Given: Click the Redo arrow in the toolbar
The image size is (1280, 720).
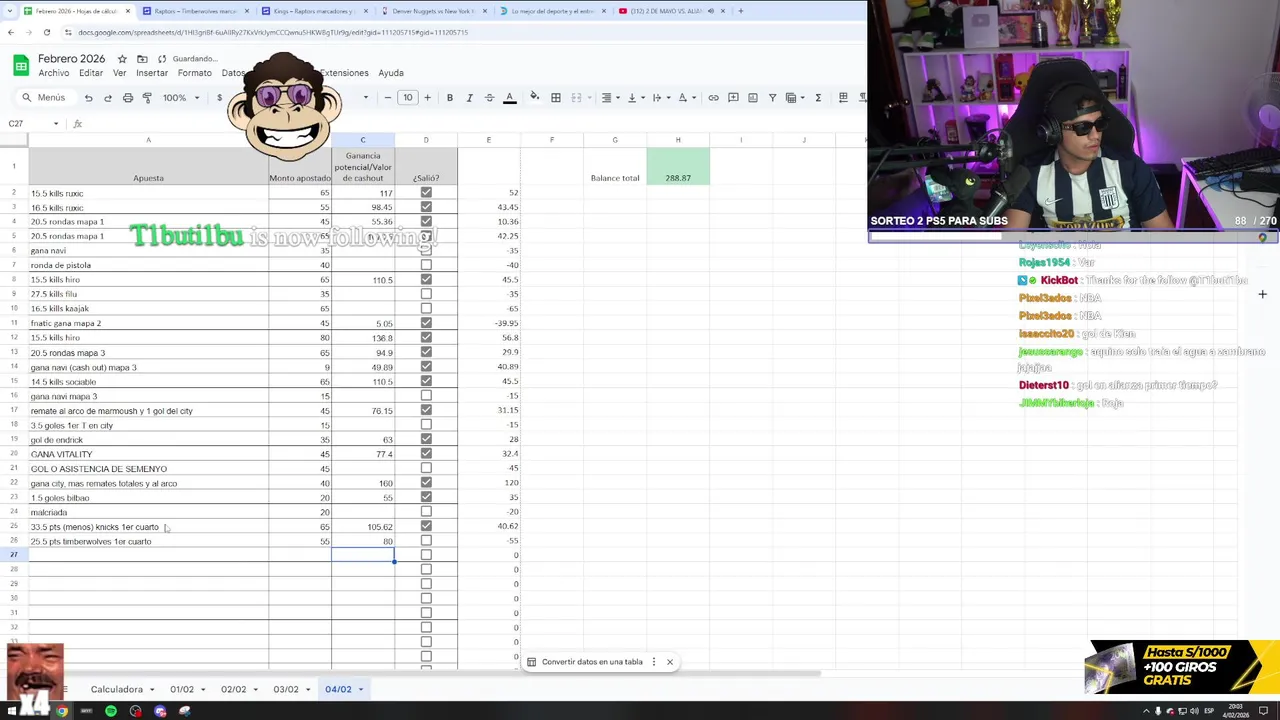Looking at the screenshot, I should (x=108, y=98).
